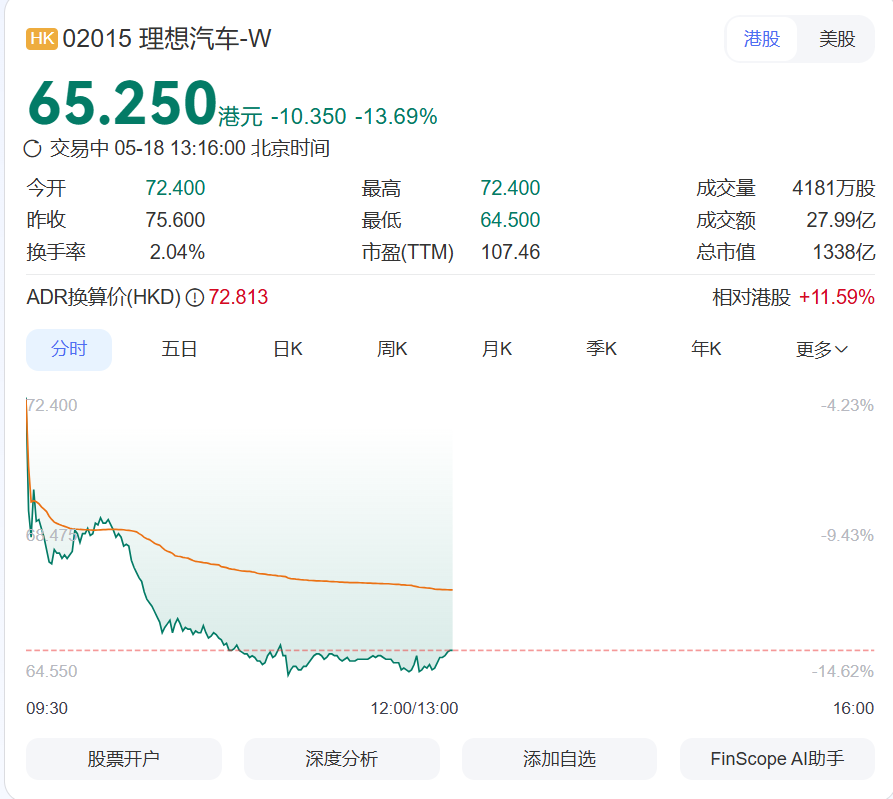Click the 最低 value 64.500
Screen dimensions: 893x799
click(510, 220)
